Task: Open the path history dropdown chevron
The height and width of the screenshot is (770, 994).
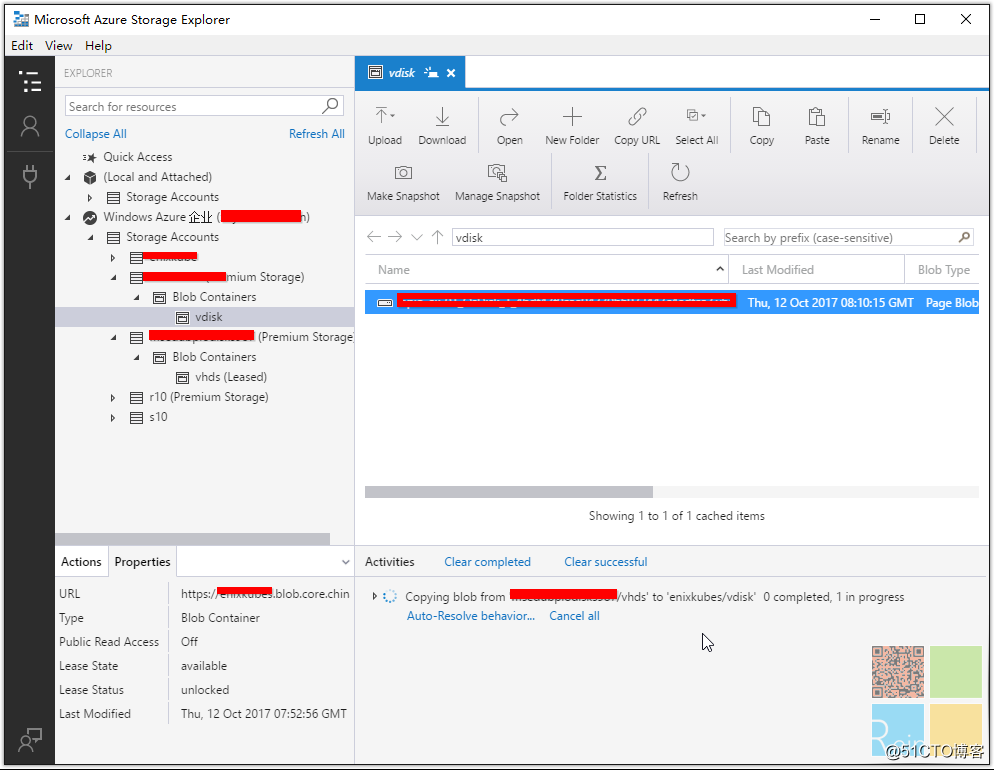Action: pyautogui.click(x=416, y=238)
